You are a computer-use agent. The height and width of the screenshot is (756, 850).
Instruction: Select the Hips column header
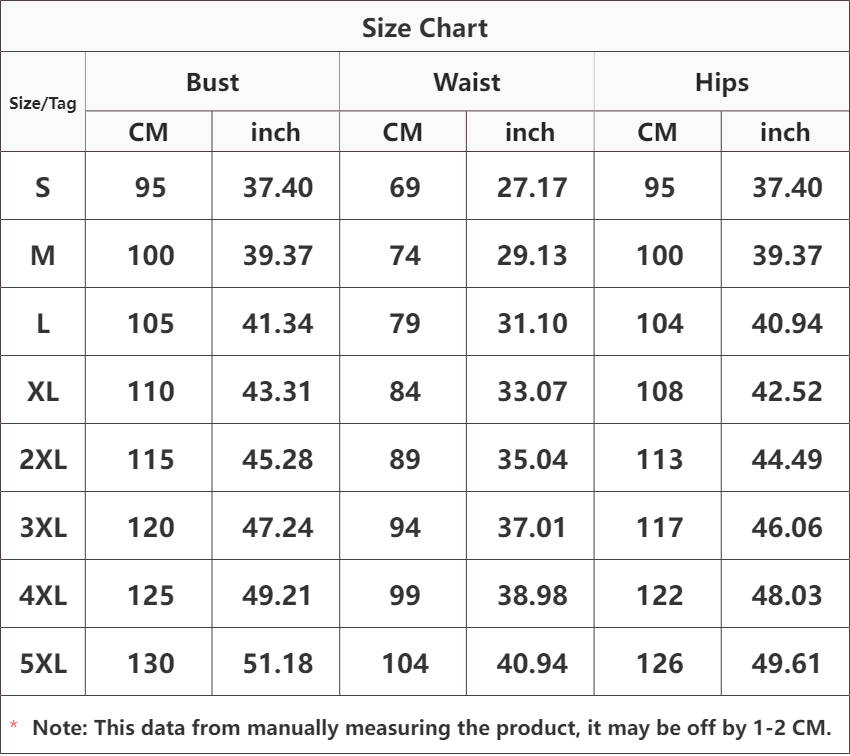click(721, 82)
